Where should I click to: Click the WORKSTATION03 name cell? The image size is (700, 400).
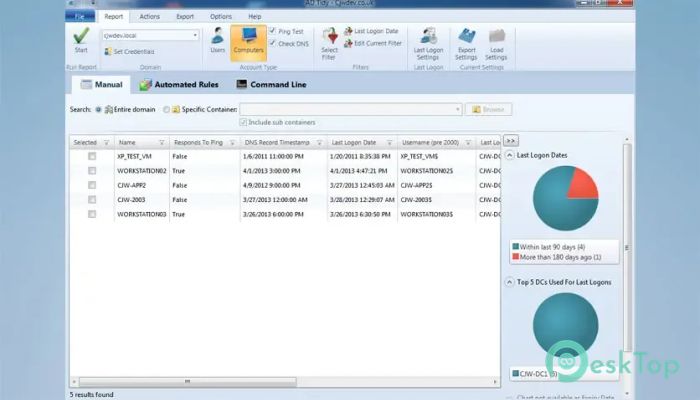142,214
